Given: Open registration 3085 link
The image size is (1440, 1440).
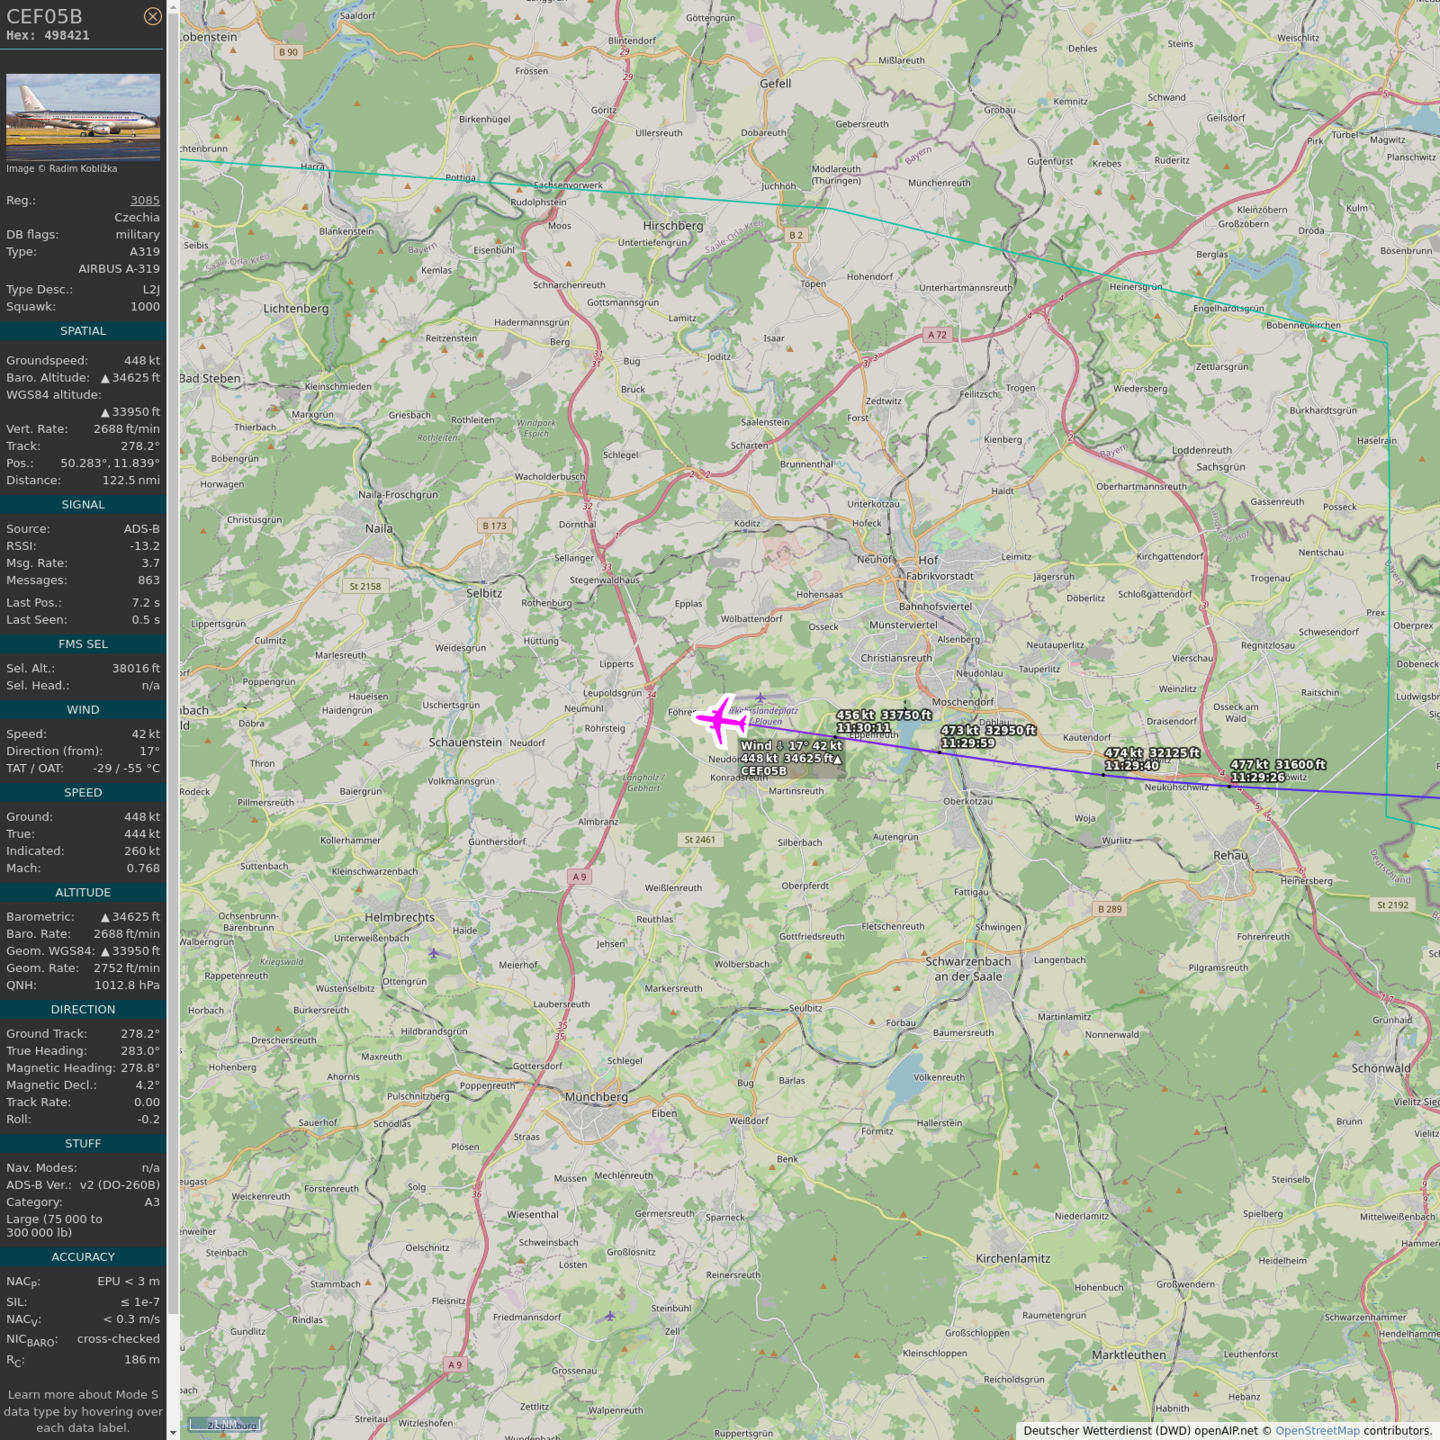Looking at the screenshot, I should pos(145,200).
